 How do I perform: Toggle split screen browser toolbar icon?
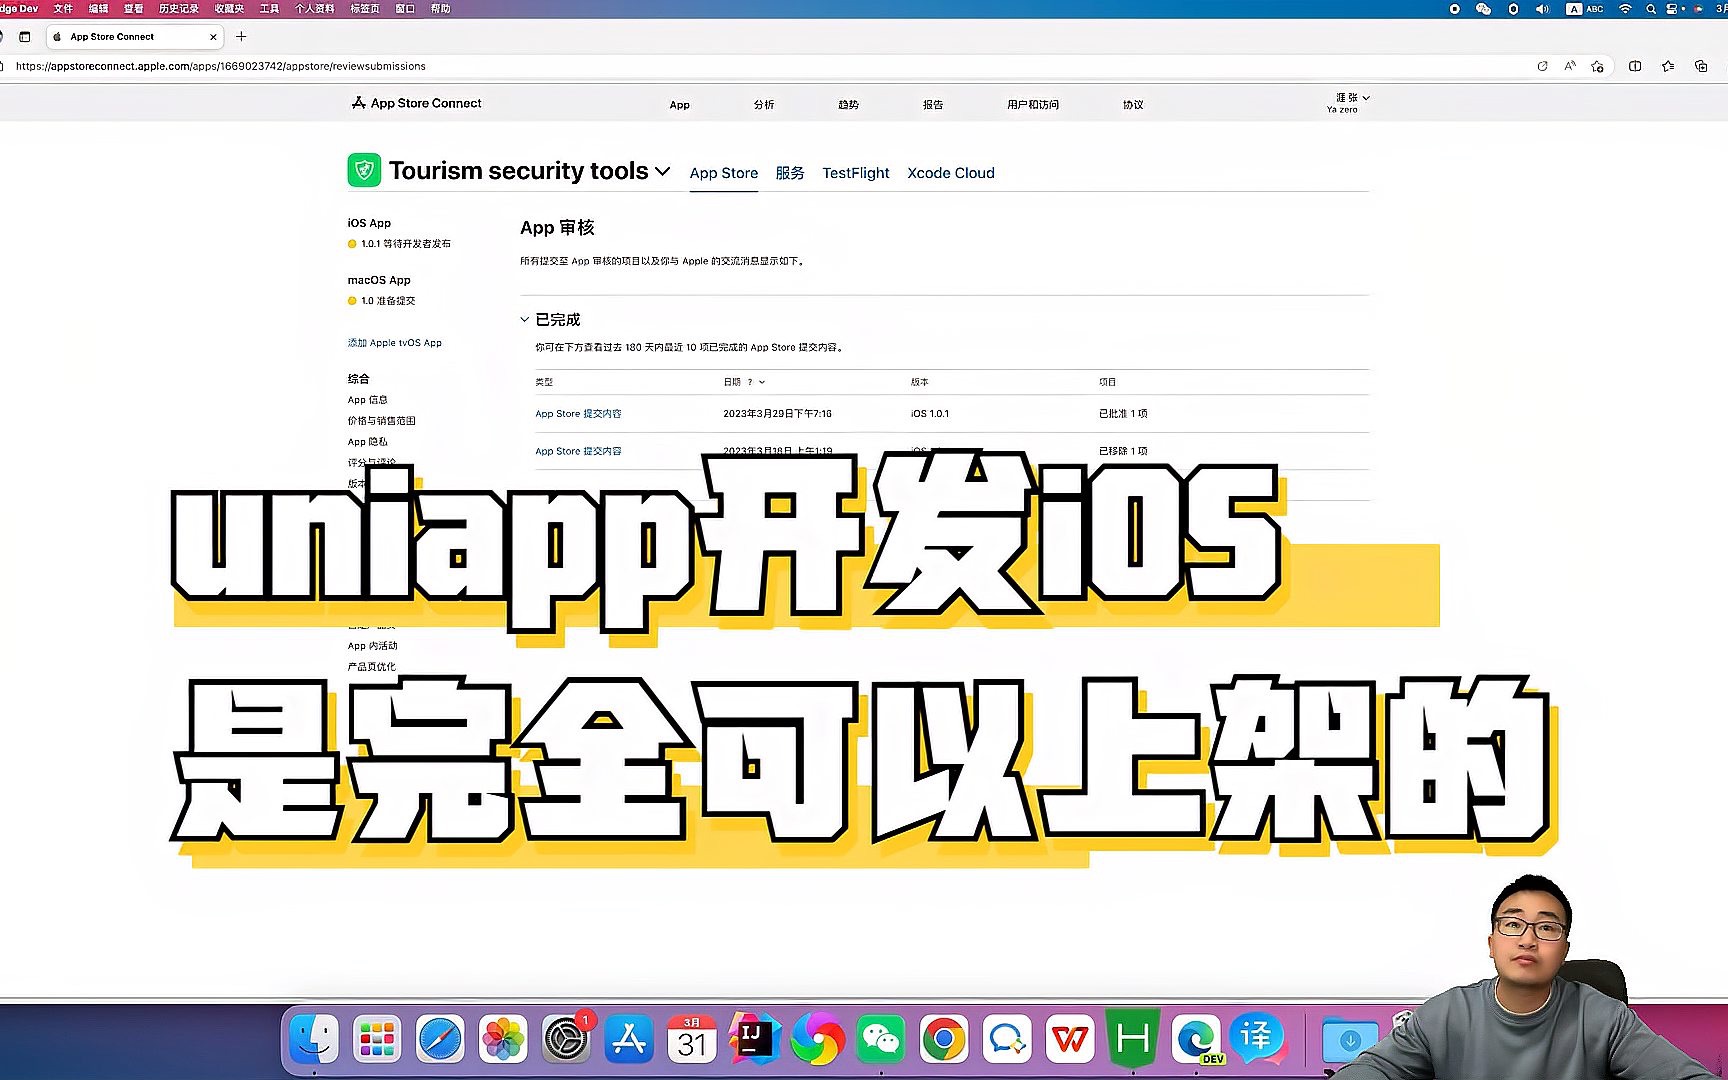[x=1635, y=66]
